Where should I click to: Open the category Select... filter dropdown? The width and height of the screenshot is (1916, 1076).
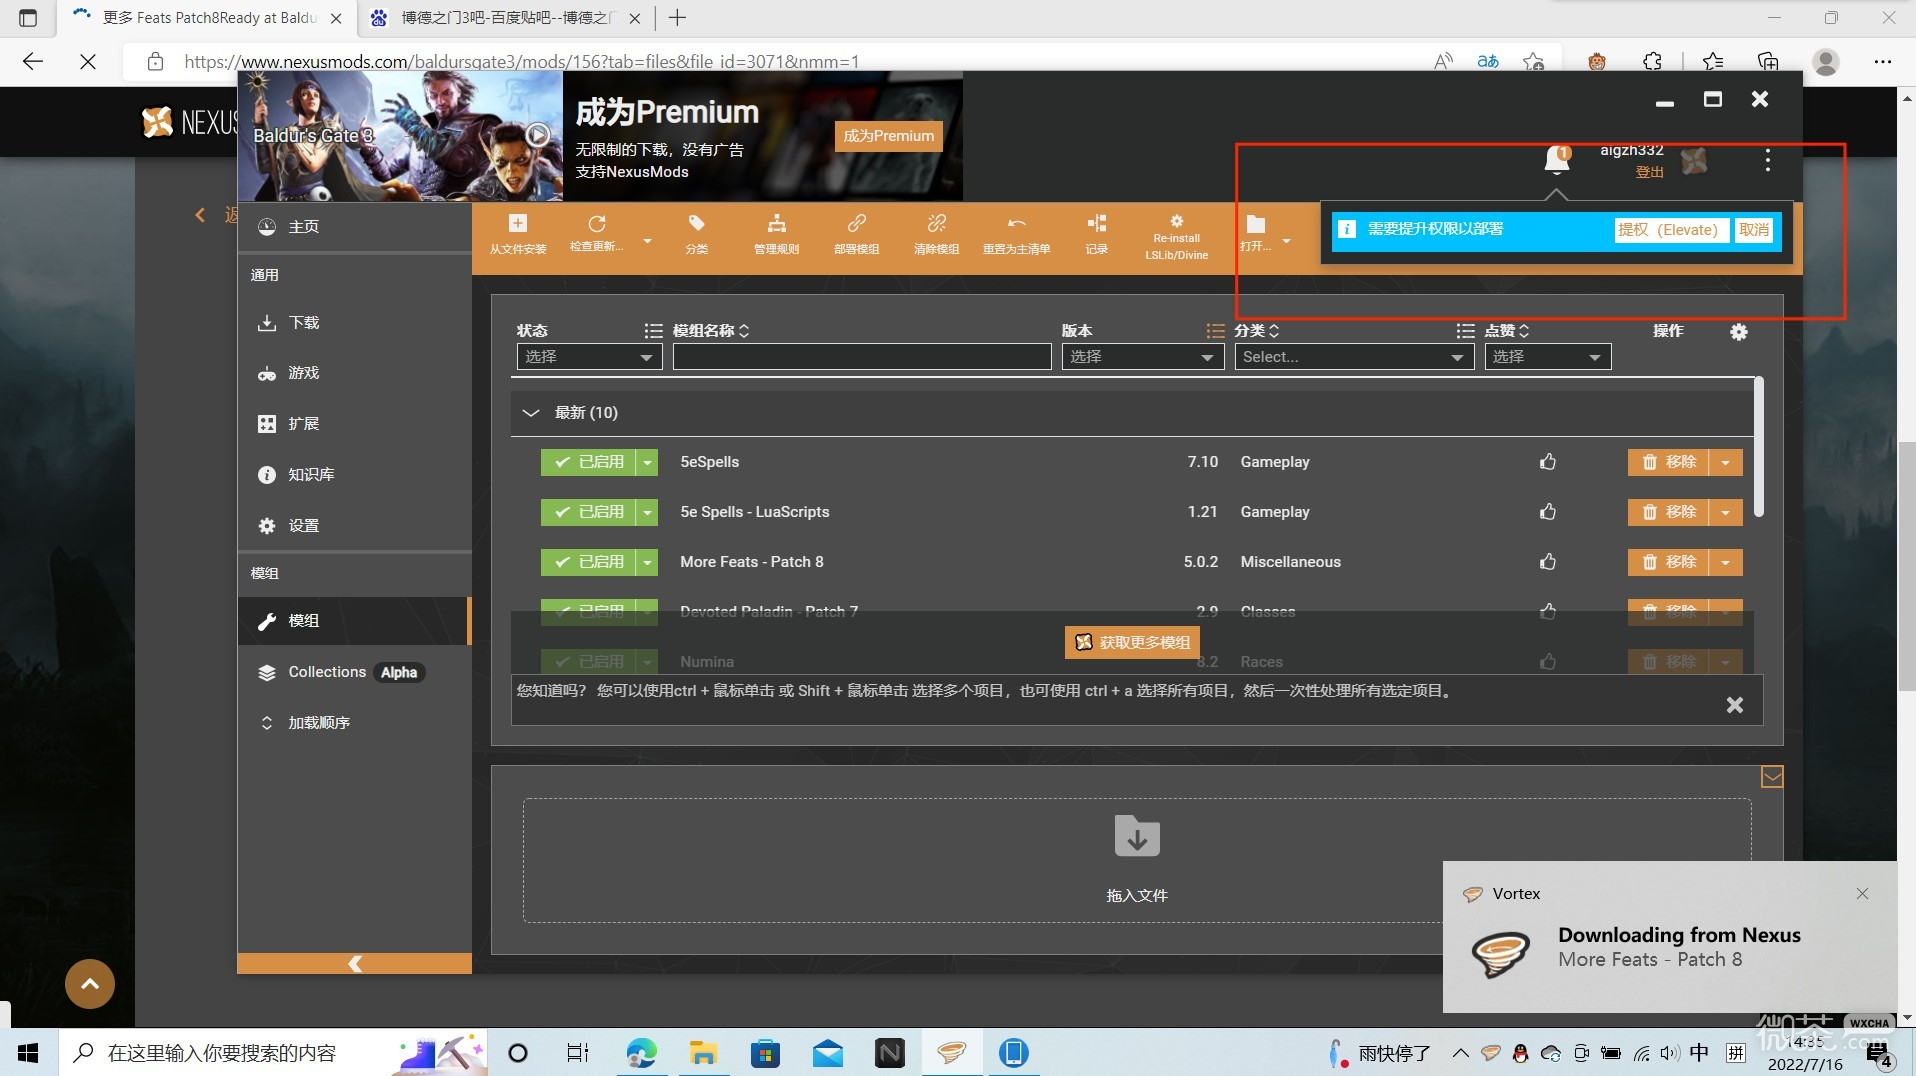[x=1353, y=357]
